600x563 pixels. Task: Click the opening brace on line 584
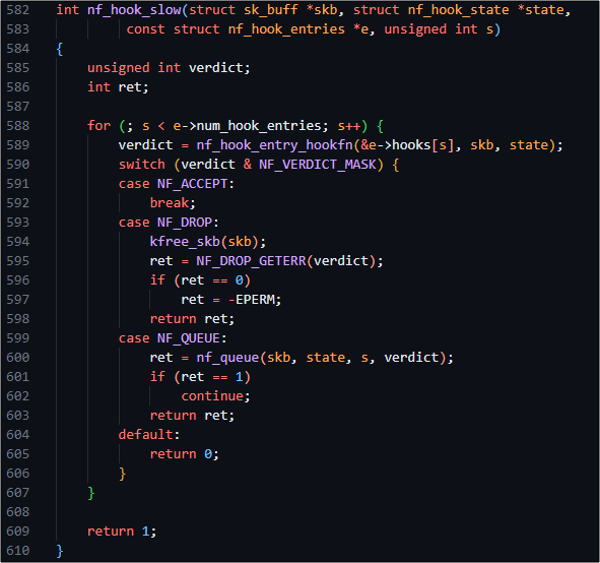coord(60,49)
